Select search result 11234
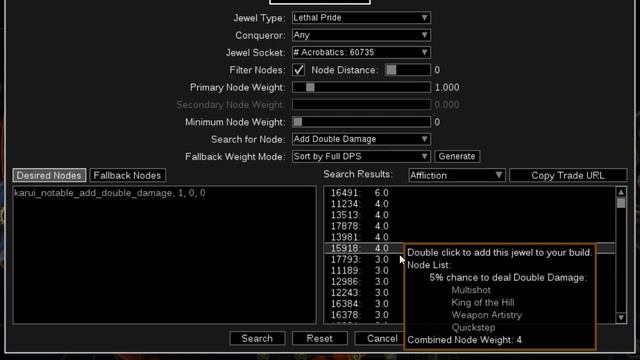Screen dimensions: 640x360 [469, 204]
